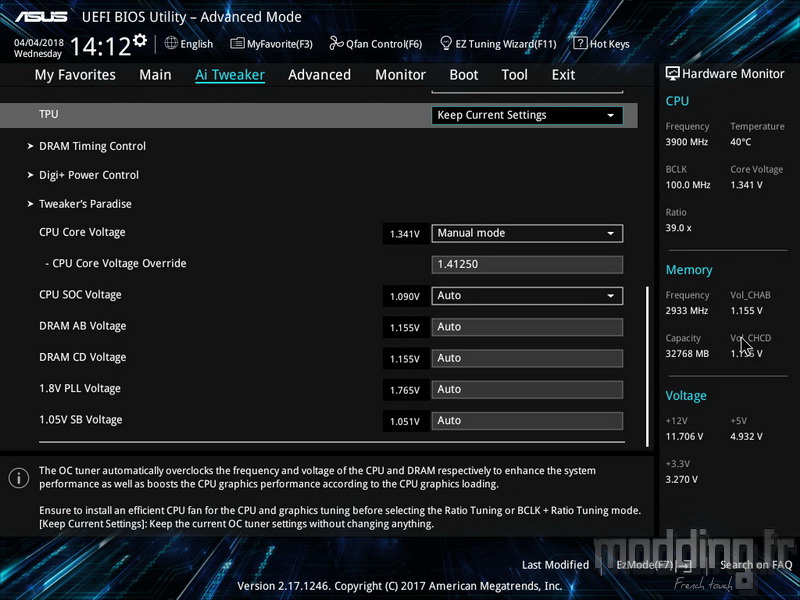Click the DRAM CD Voltage Auto field
The image size is (800, 600).
click(x=527, y=358)
